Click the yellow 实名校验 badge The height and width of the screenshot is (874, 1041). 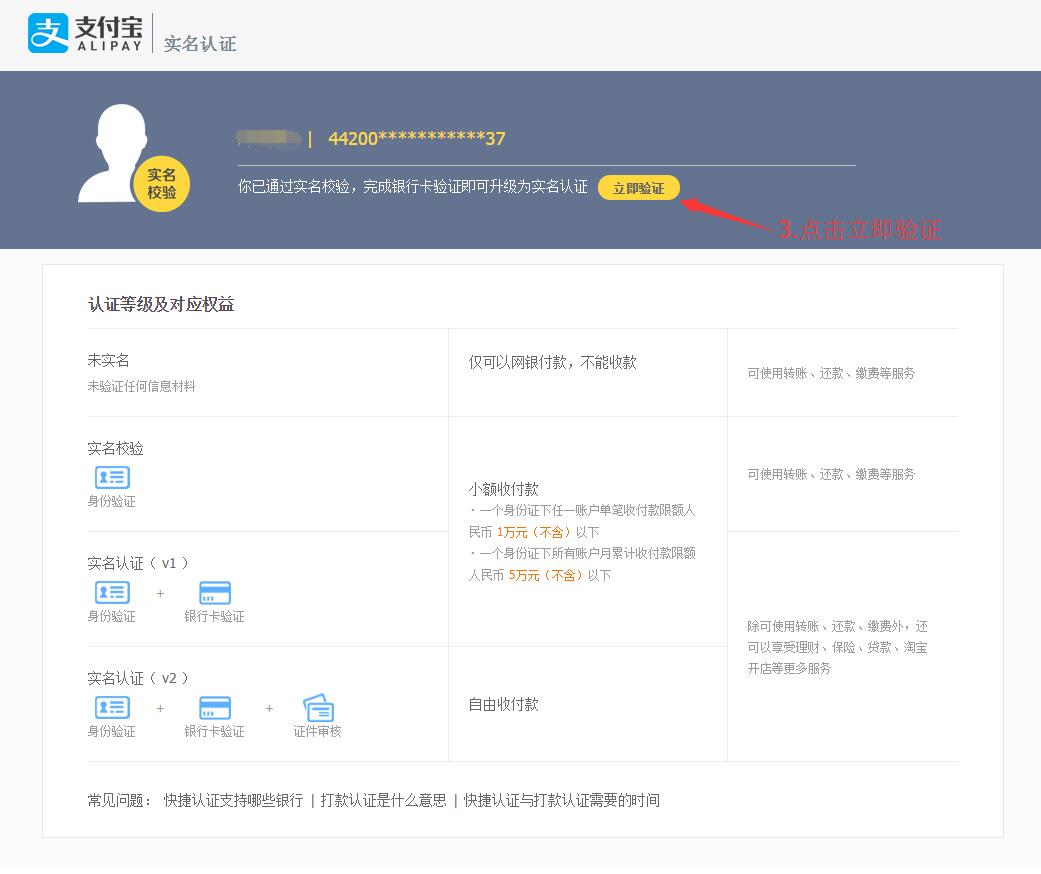pyautogui.click(x=161, y=184)
